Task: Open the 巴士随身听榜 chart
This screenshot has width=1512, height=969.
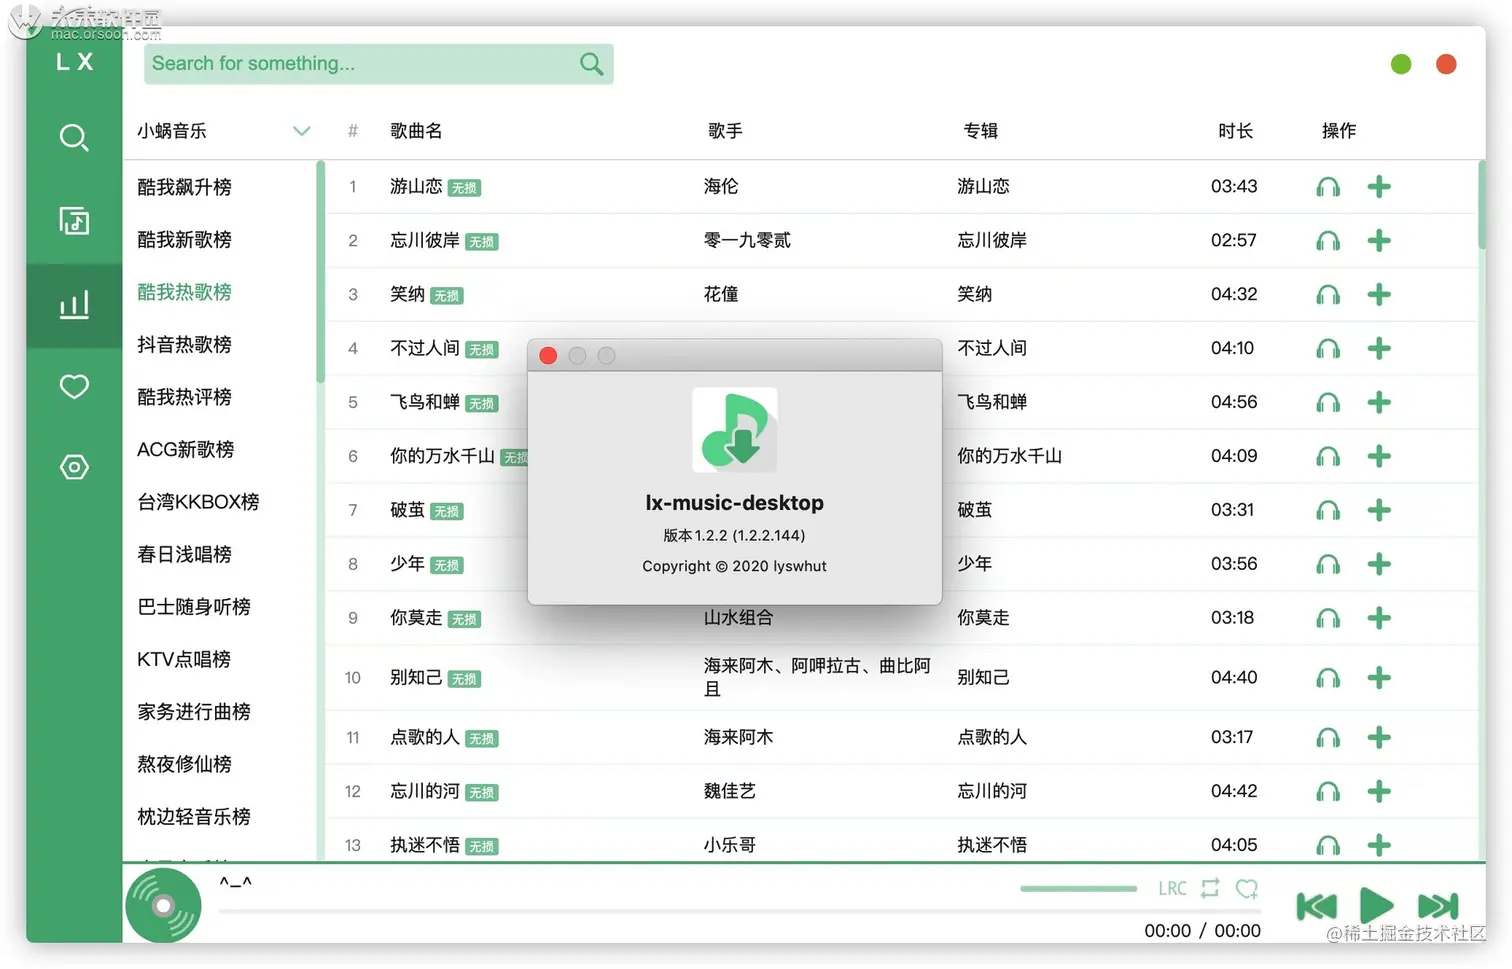Action: click(194, 607)
